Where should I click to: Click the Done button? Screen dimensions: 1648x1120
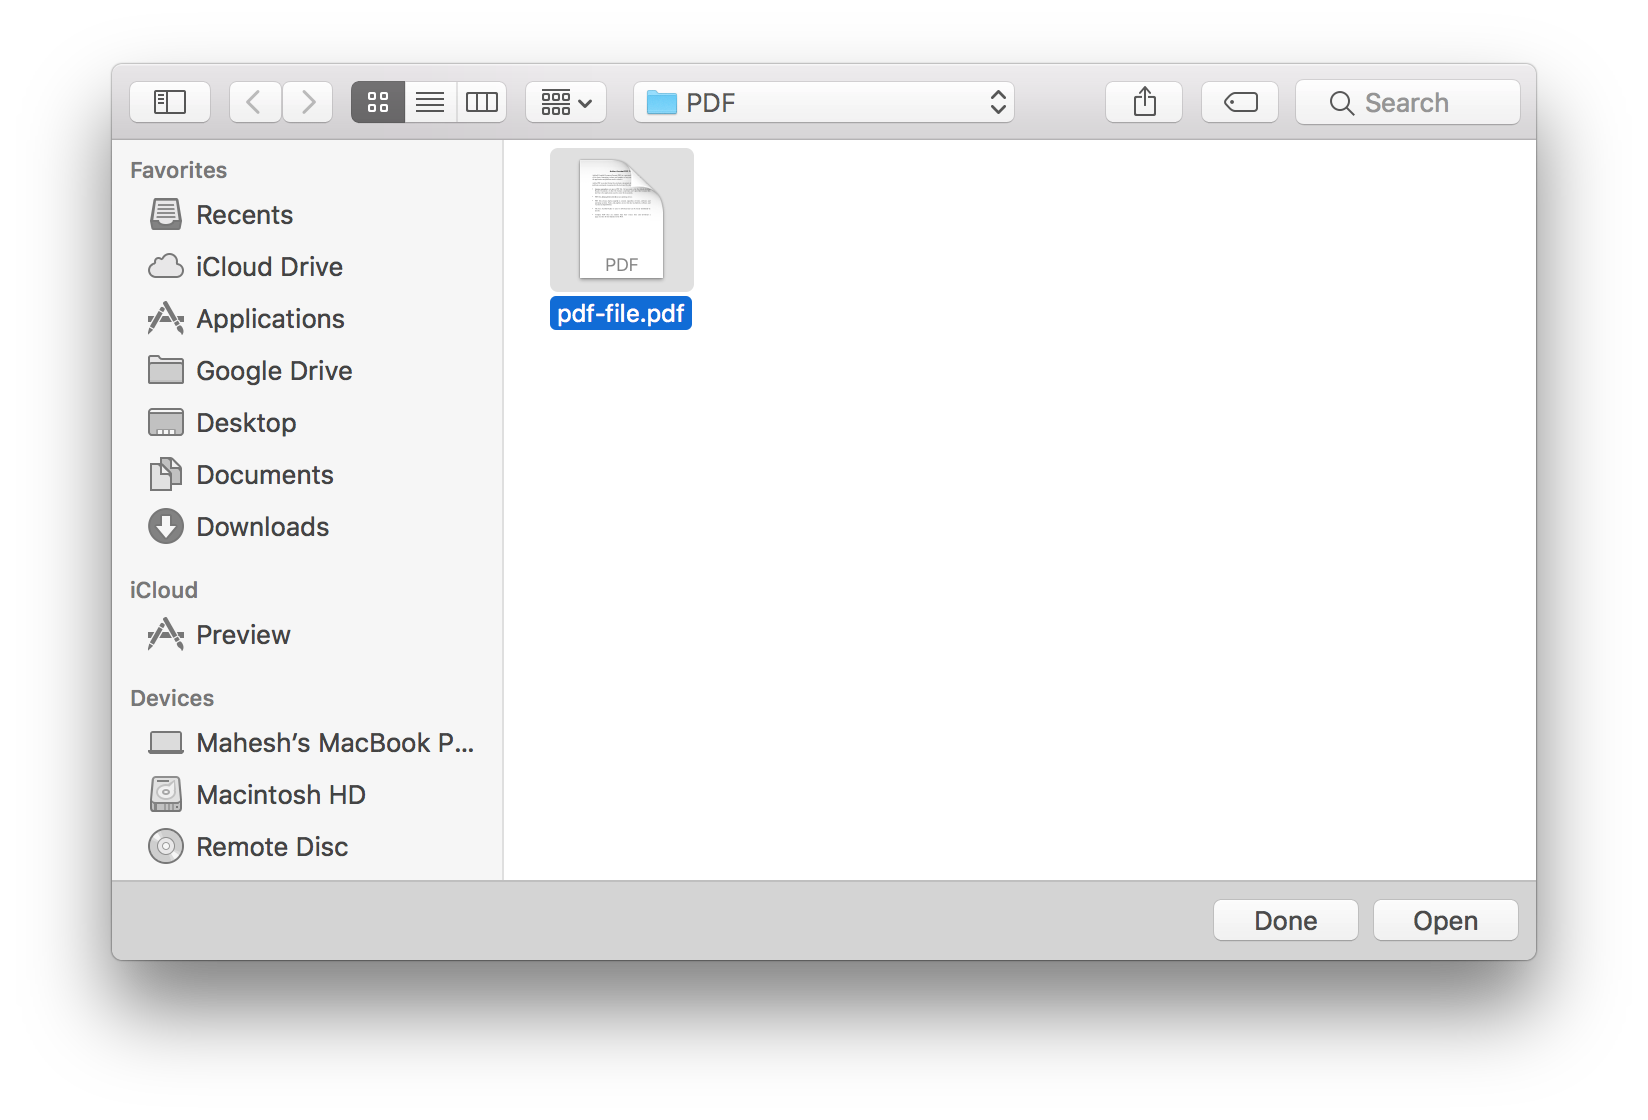(x=1285, y=920)
